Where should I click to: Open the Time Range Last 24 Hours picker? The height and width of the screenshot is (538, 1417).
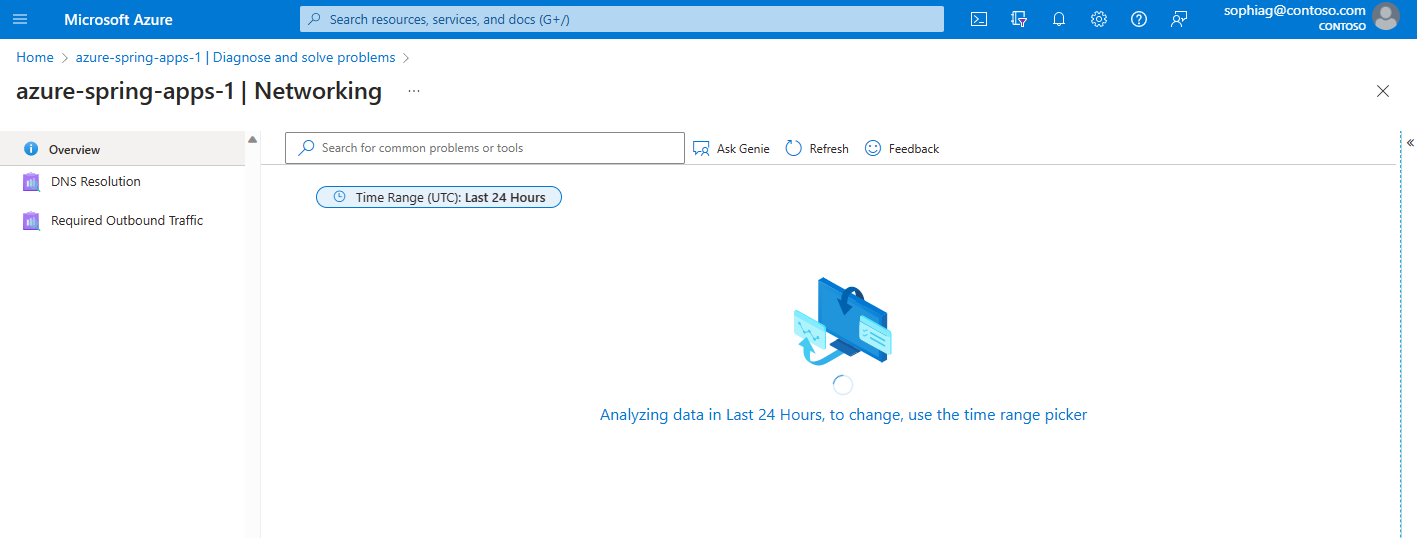439,197
